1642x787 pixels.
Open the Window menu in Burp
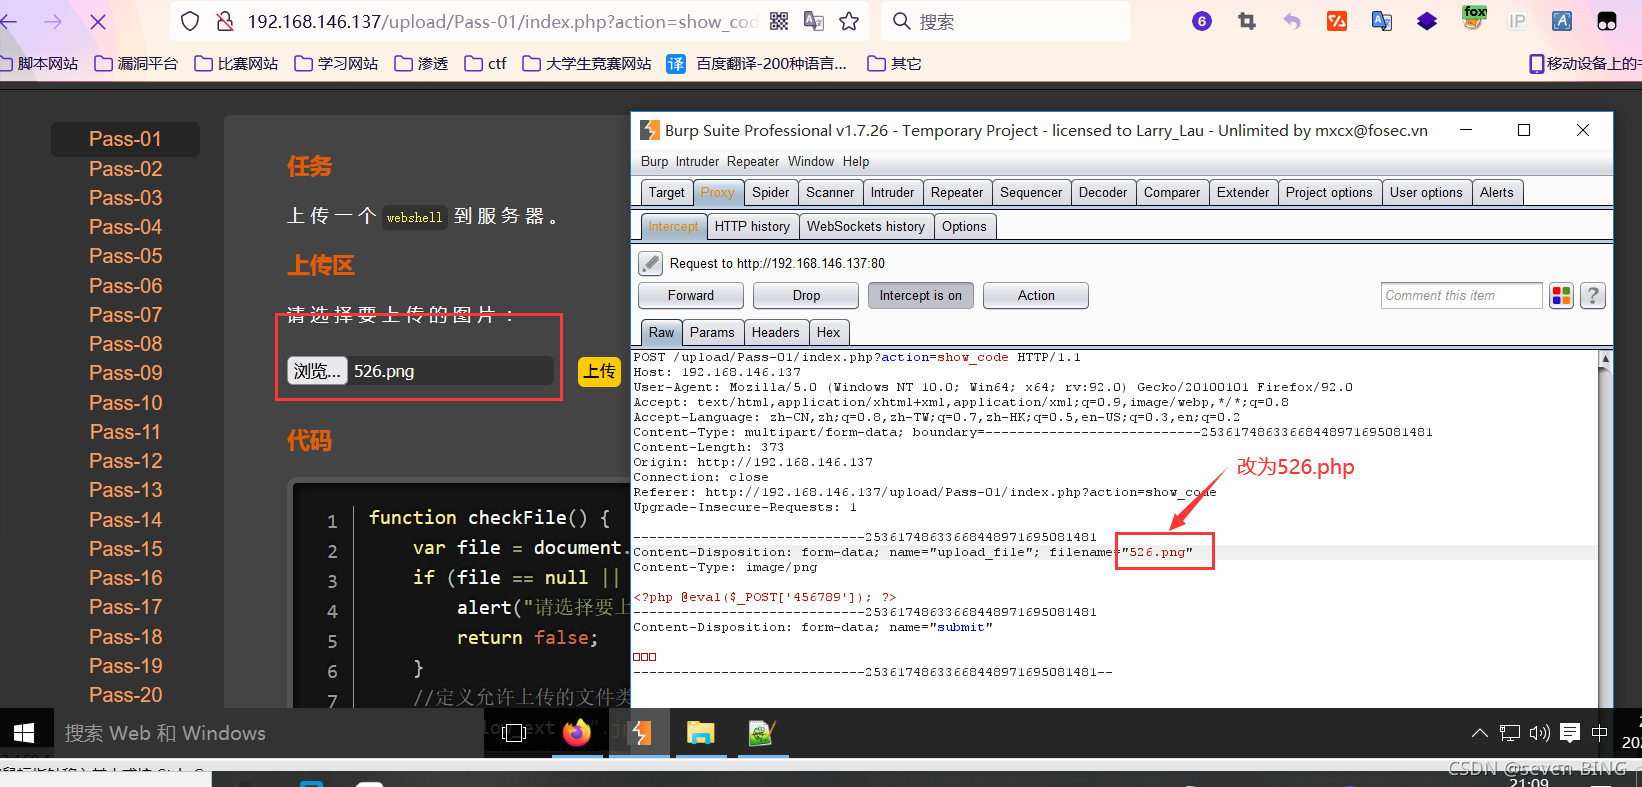tap(811, 161)
